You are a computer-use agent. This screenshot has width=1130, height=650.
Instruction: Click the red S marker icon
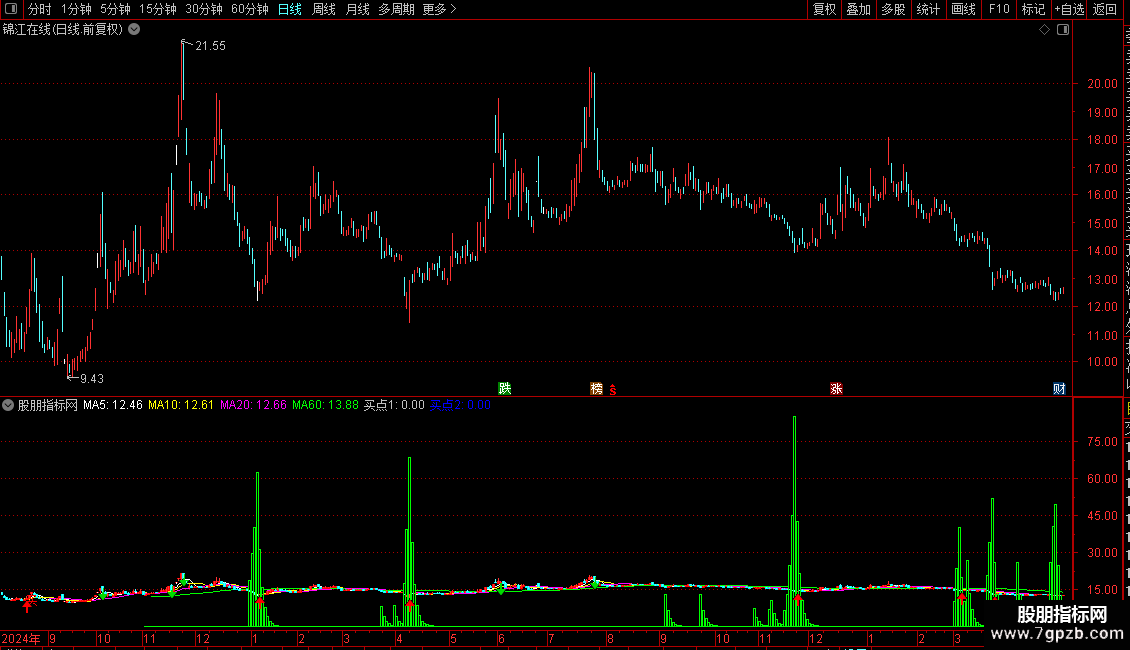coord(613,390)
